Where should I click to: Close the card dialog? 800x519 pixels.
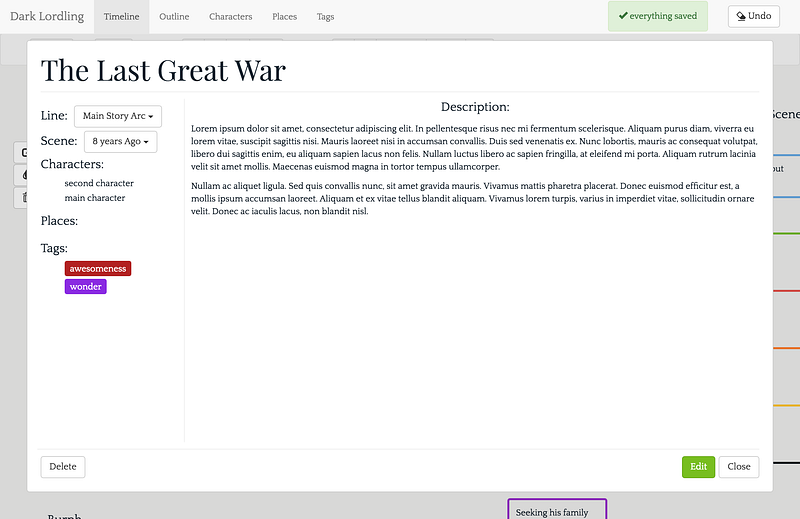pyautogui.click(x=739, y=467)
